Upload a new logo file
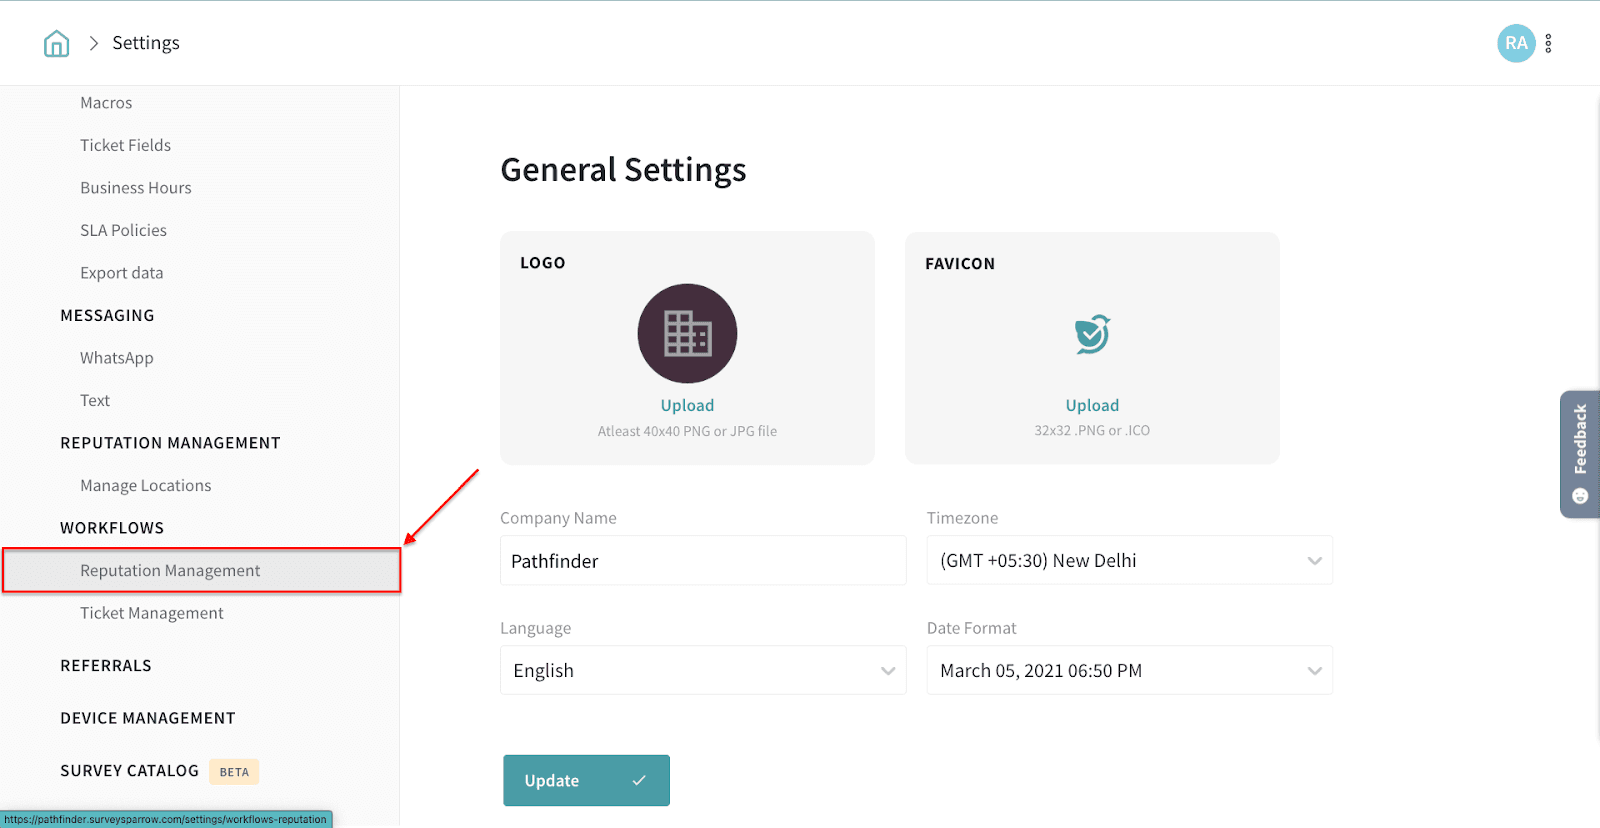 (x=687, y=405)
